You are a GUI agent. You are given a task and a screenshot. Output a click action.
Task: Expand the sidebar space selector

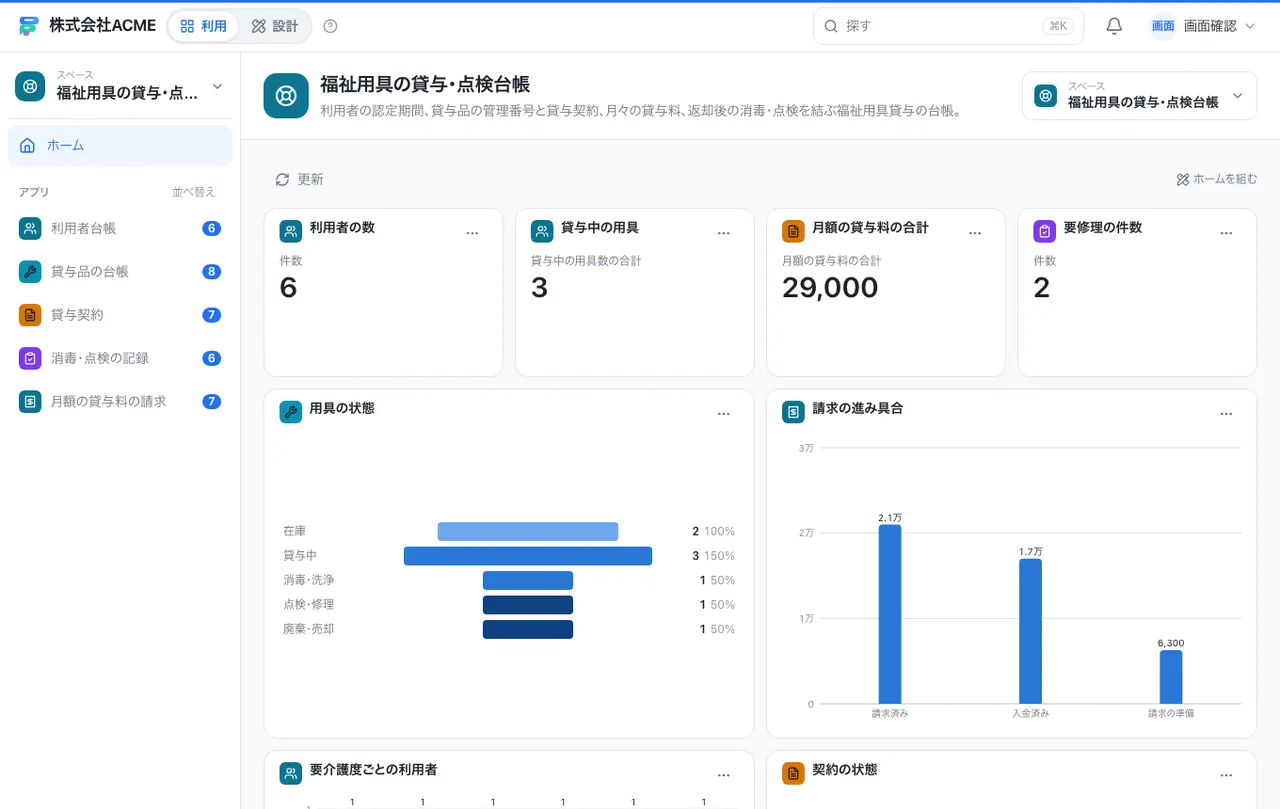(120, 86)
